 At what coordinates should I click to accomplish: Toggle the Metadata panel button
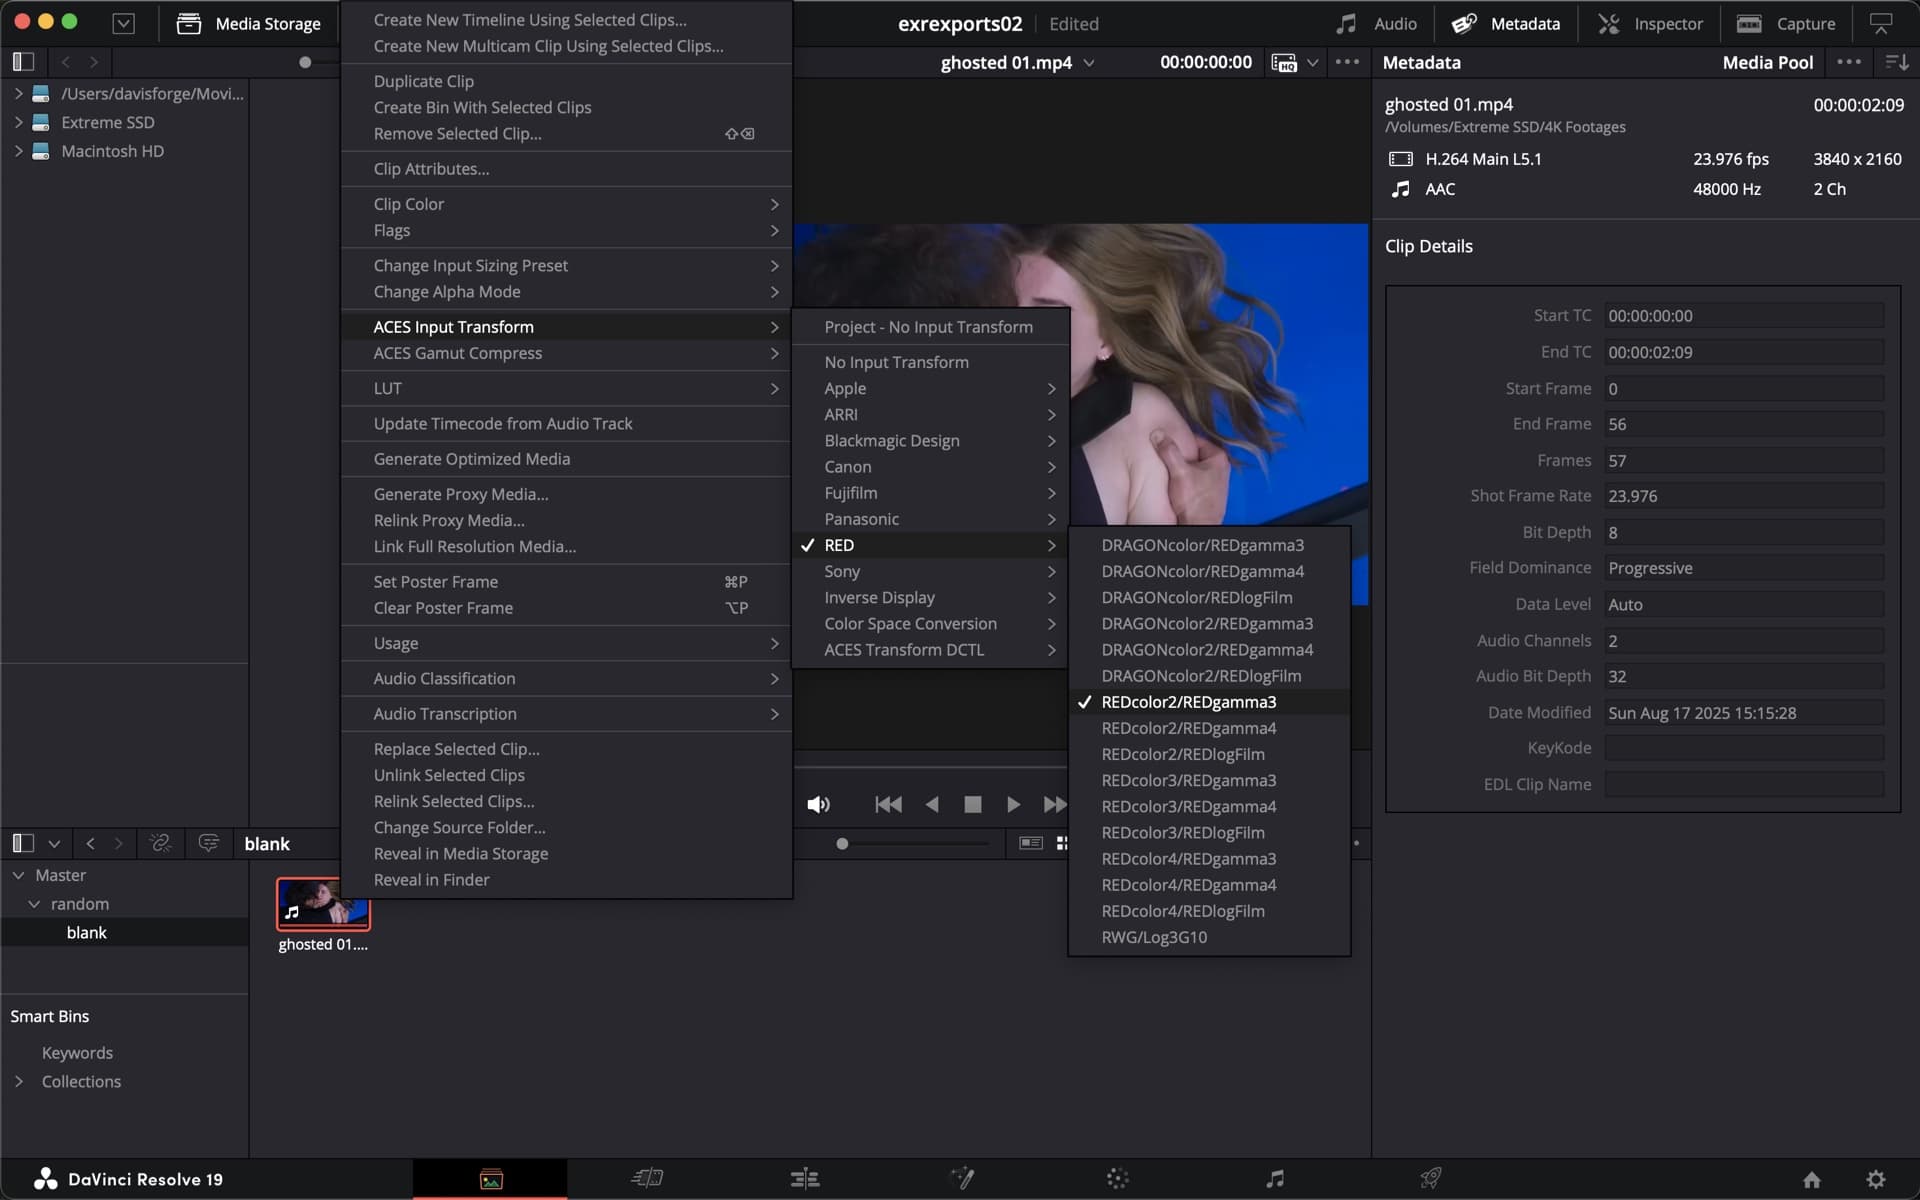[1506, 24]
